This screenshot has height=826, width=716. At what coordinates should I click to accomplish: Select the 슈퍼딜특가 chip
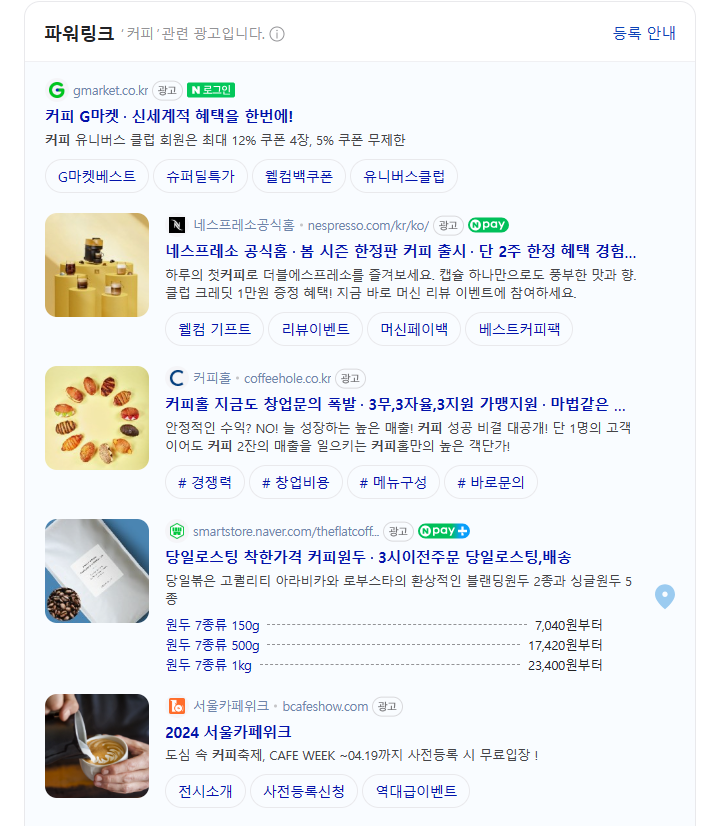200,176
